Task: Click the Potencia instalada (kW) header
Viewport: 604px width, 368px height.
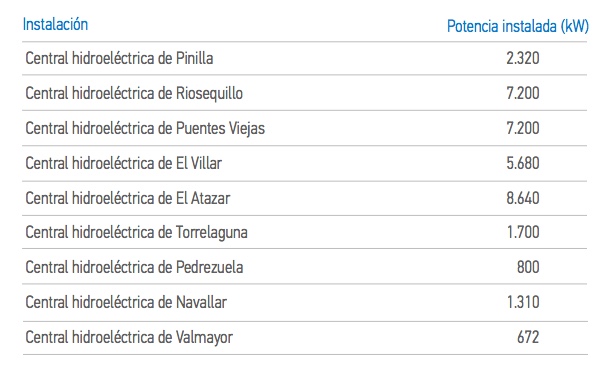Action: 518,27
